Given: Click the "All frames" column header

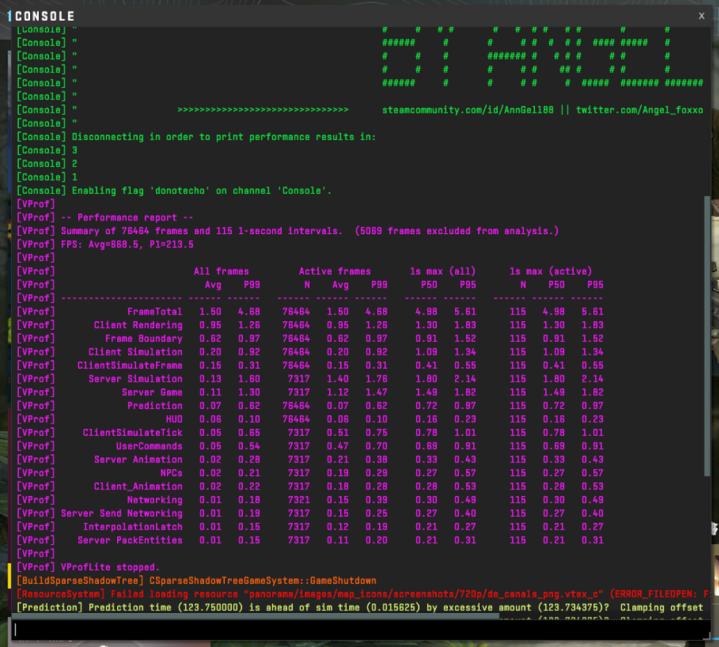Looking at the screenshot, I should pos(220,271).
